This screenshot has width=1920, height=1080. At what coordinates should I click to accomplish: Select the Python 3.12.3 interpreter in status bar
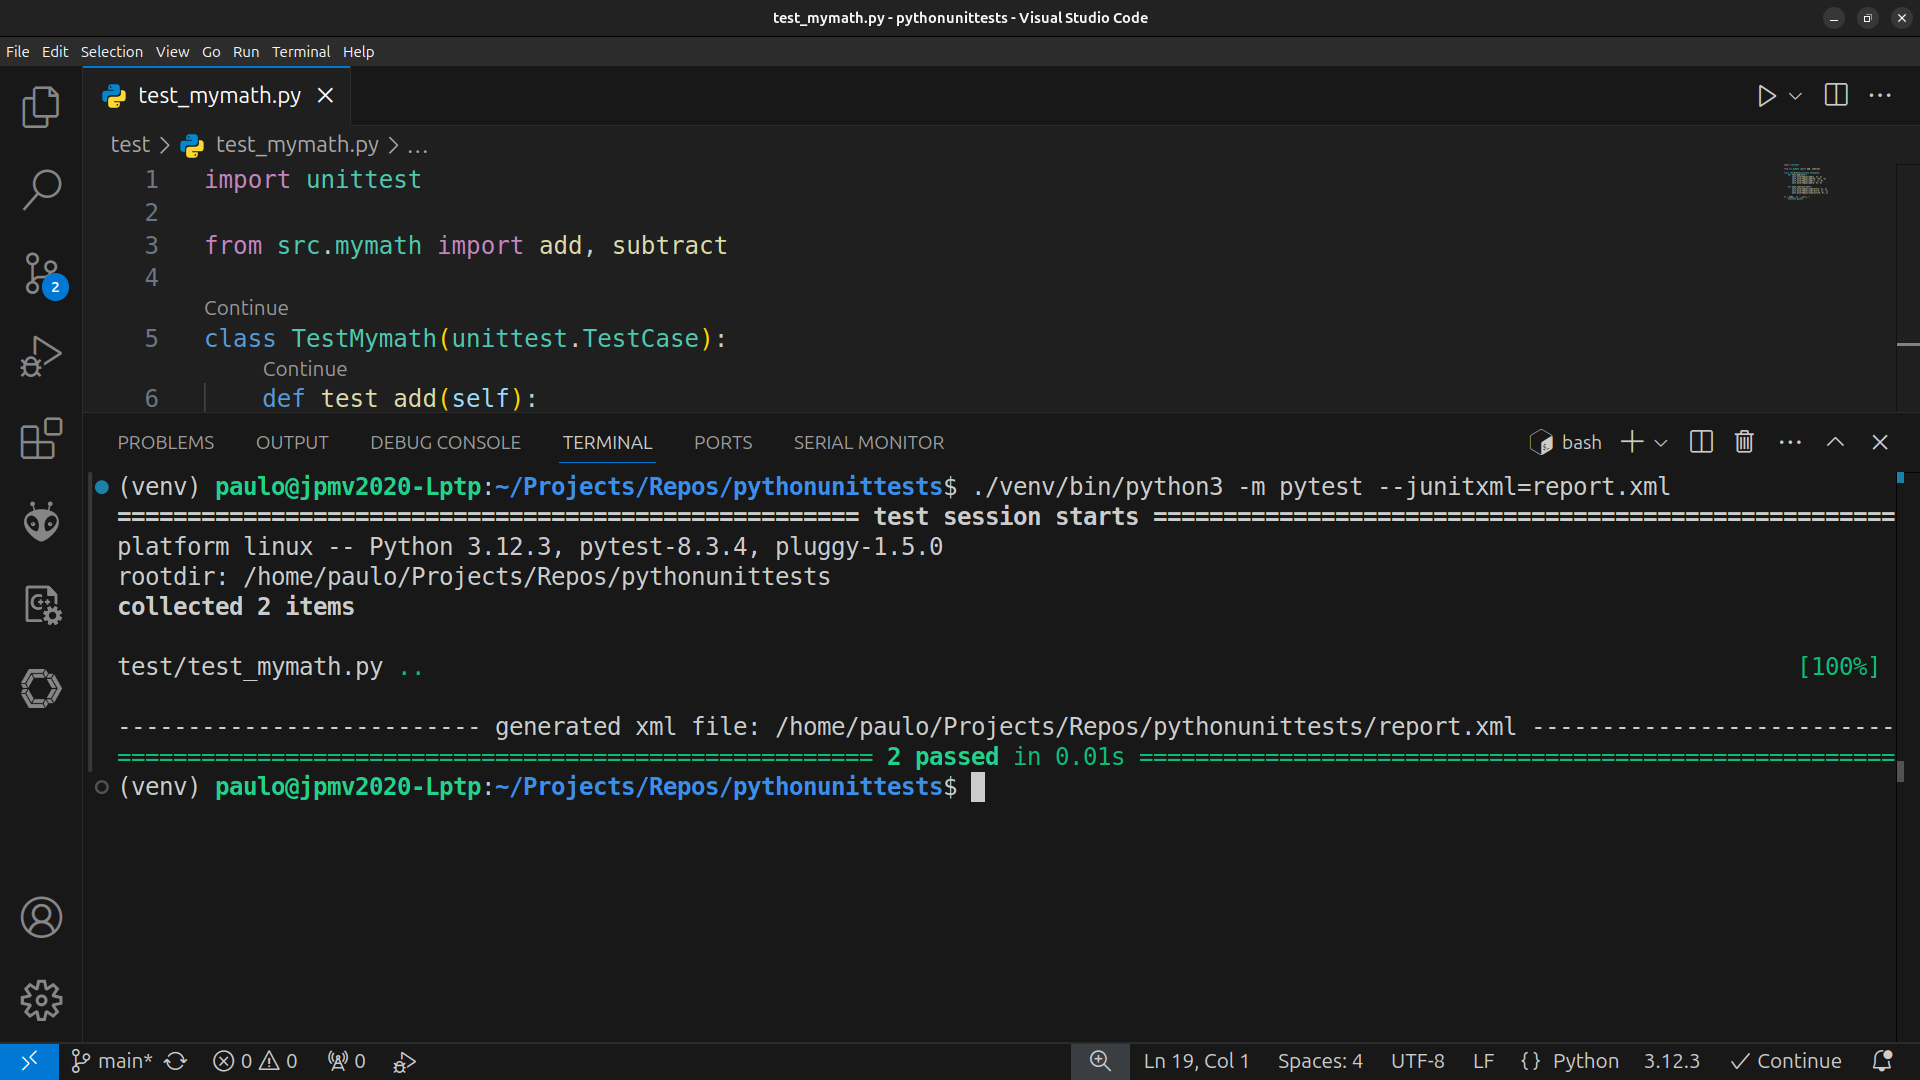1672,1060
